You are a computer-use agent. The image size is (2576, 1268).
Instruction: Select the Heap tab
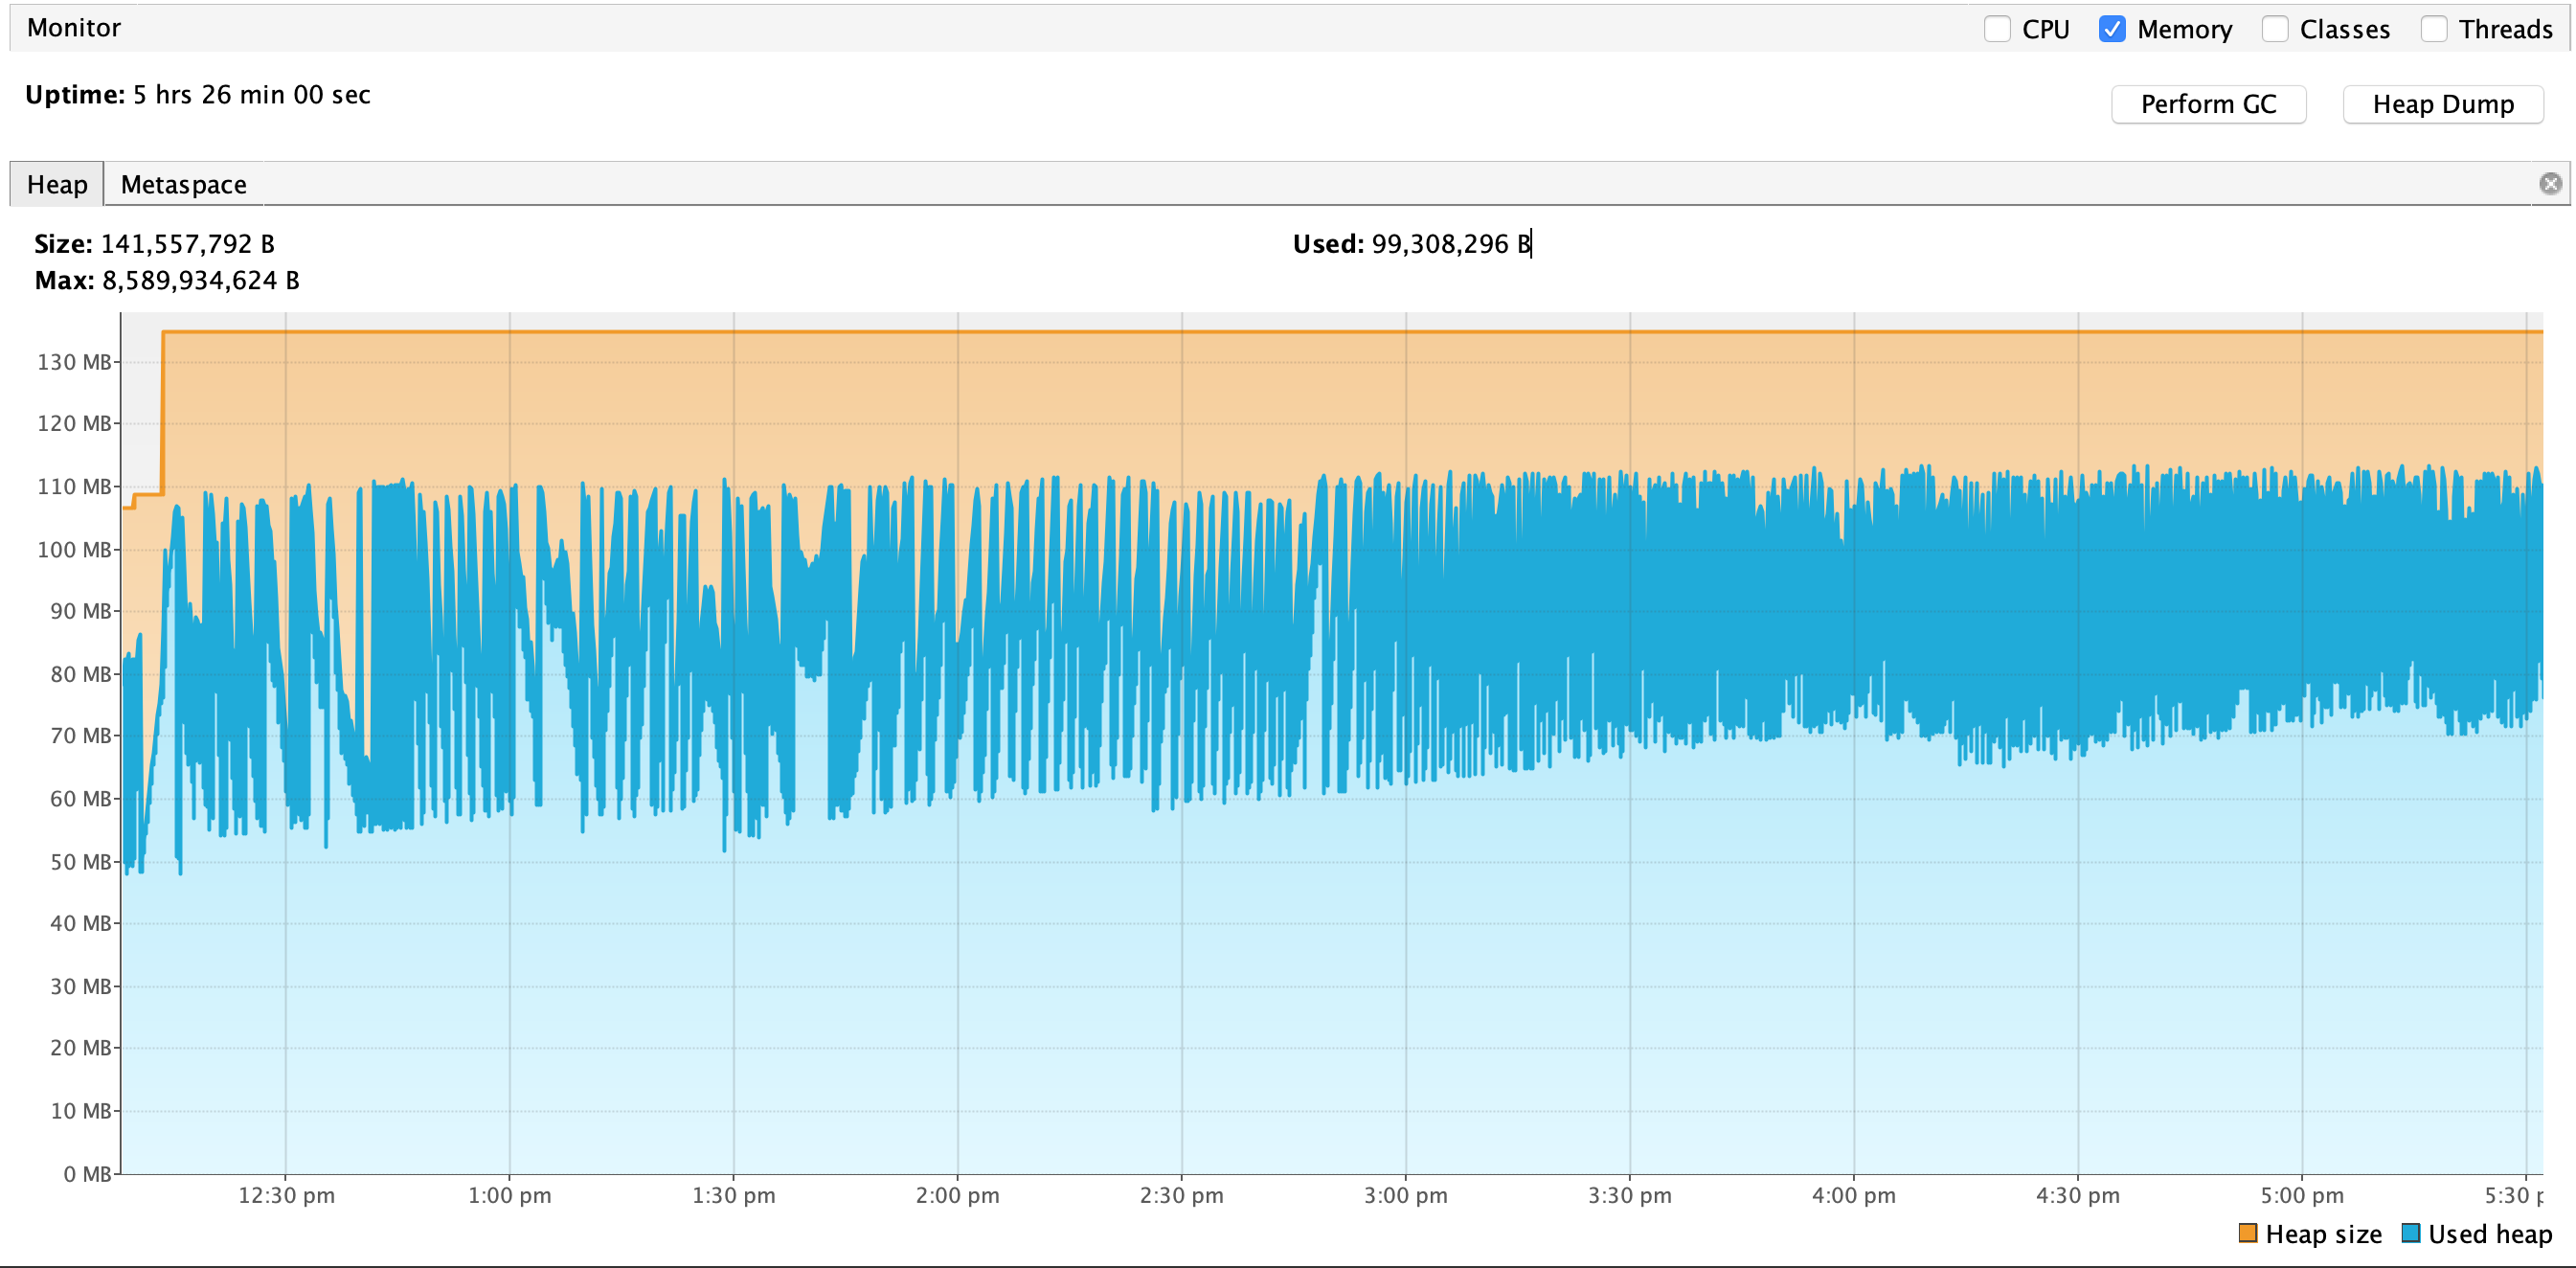(57, 185)
